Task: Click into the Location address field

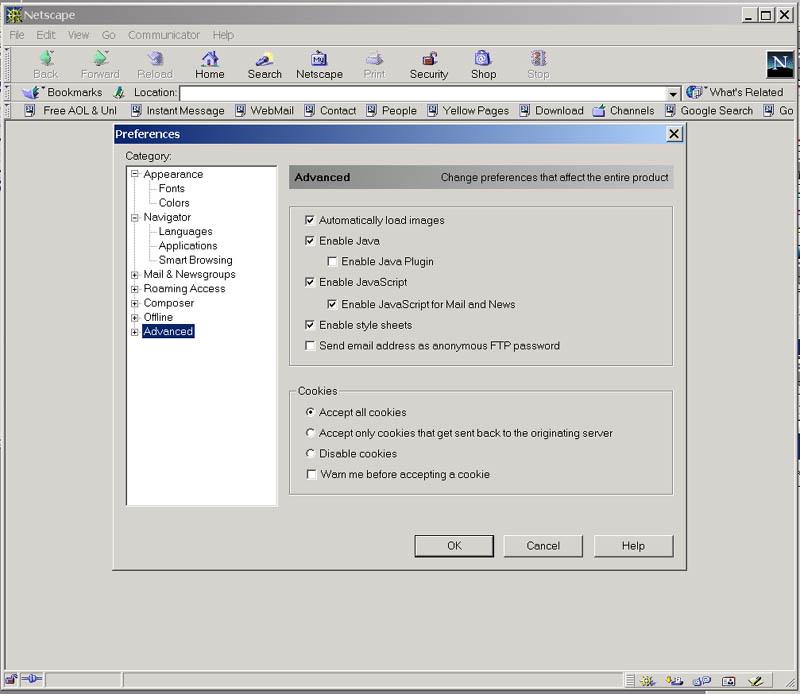Action: click(x=423, y=93)
